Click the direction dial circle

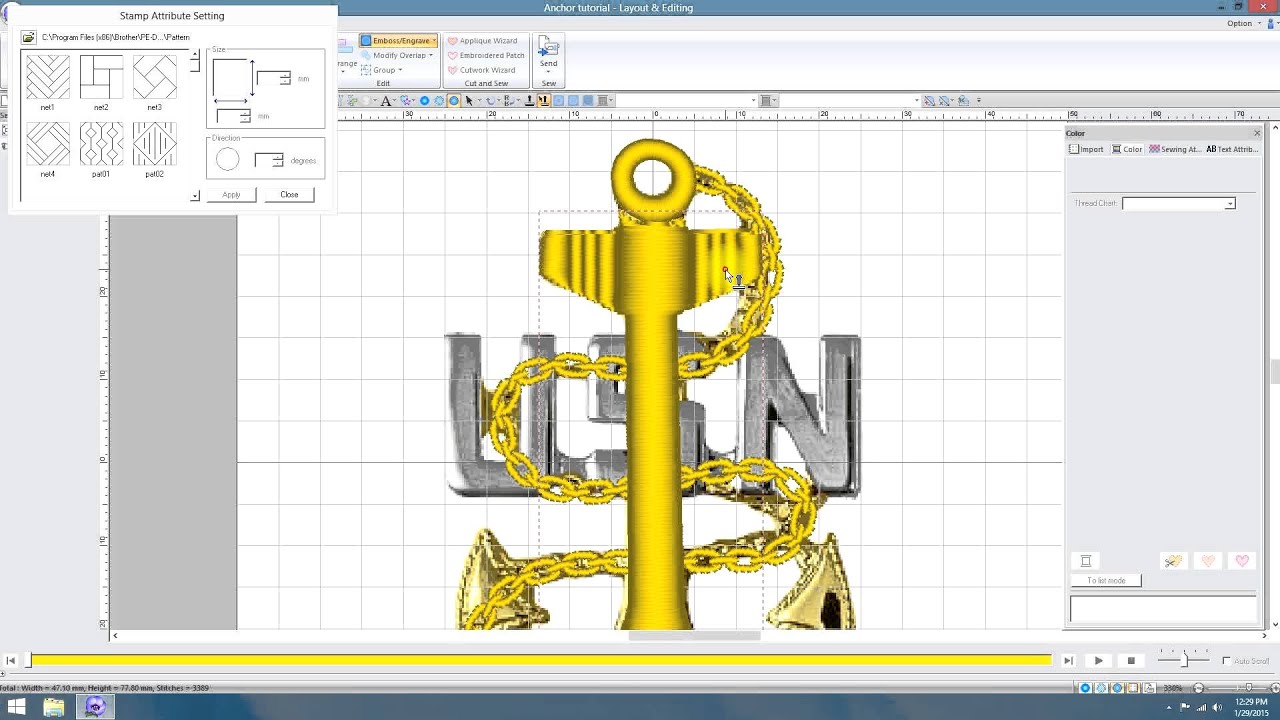228,160
